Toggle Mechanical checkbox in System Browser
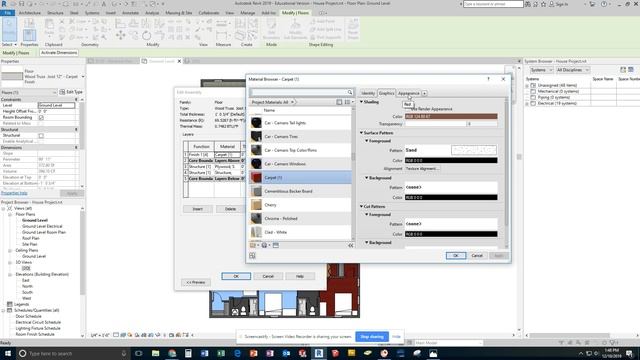The width and height of the screenshot is (640, 360). click(x=533, y=91)
